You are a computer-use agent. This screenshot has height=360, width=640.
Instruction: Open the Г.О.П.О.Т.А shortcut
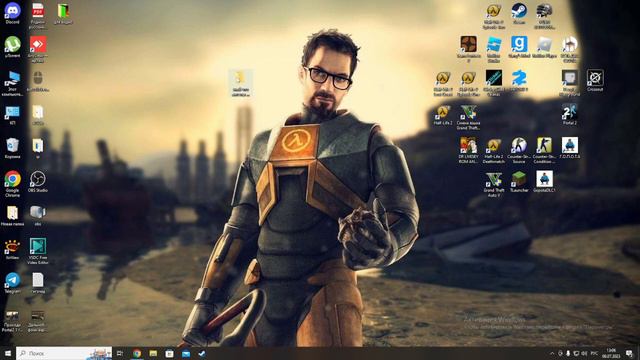point(569,148)
